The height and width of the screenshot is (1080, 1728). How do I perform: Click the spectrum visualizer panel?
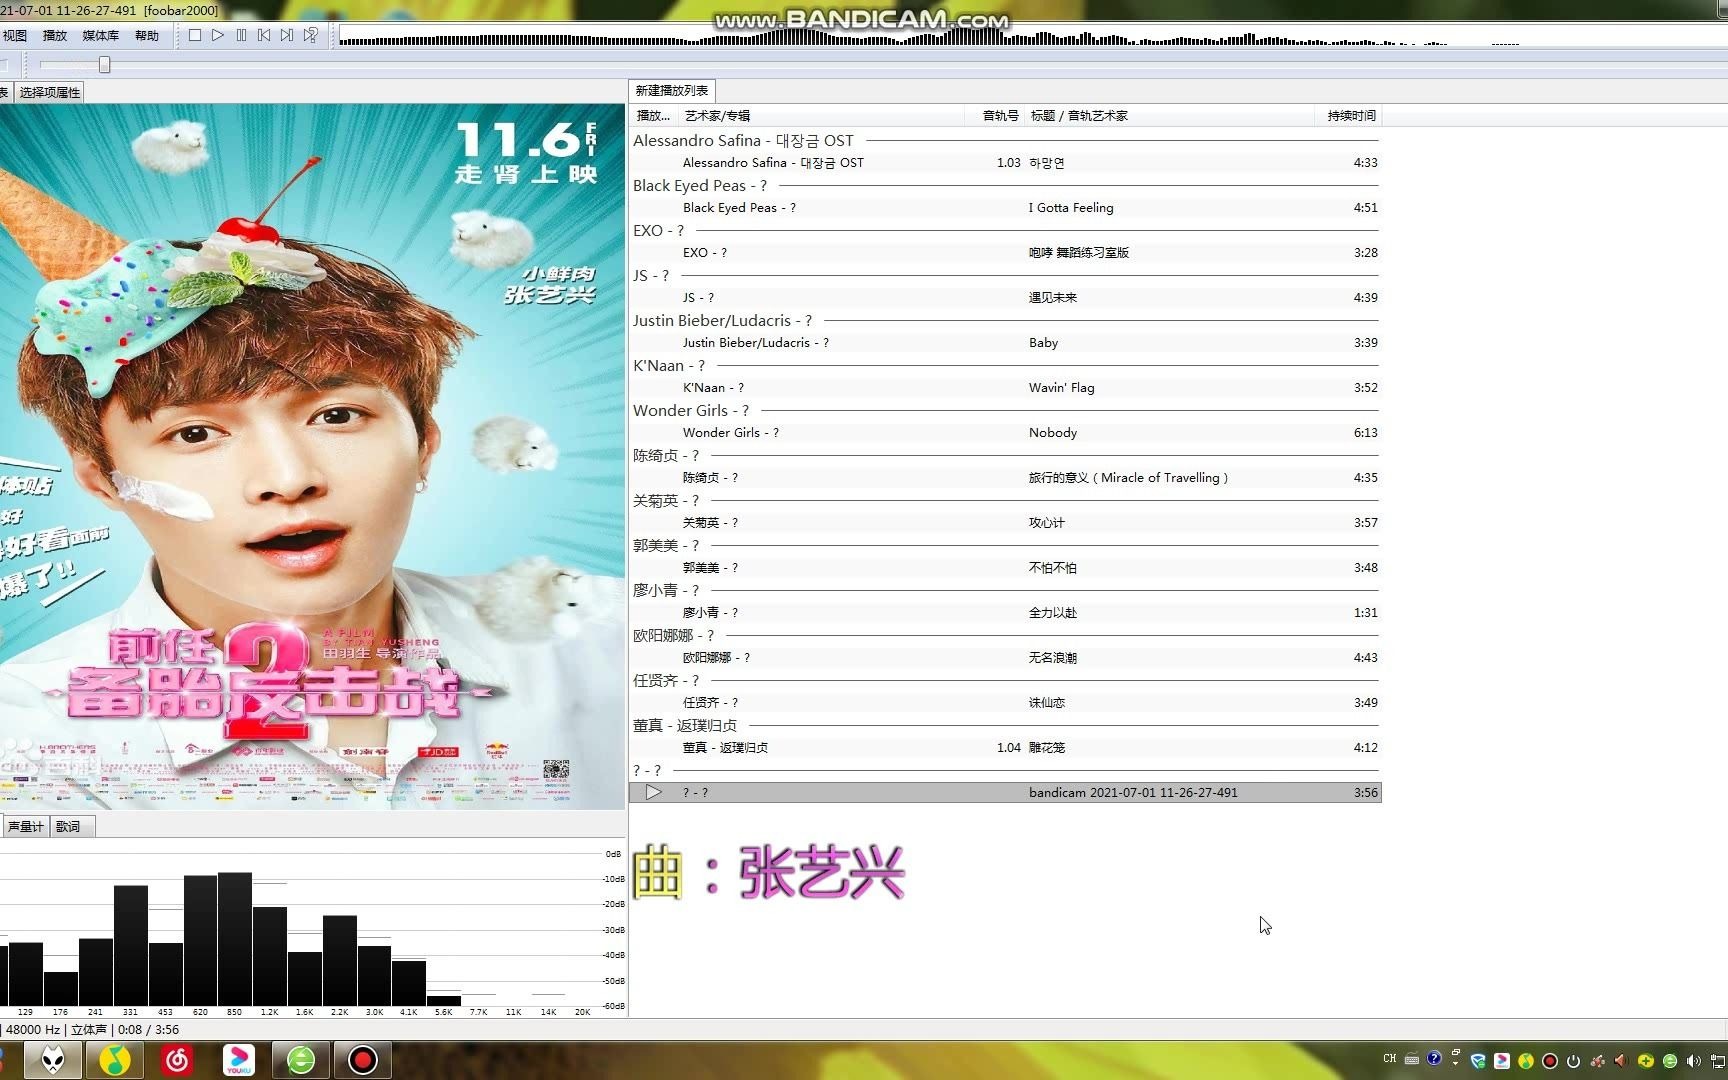pos(312,930)
